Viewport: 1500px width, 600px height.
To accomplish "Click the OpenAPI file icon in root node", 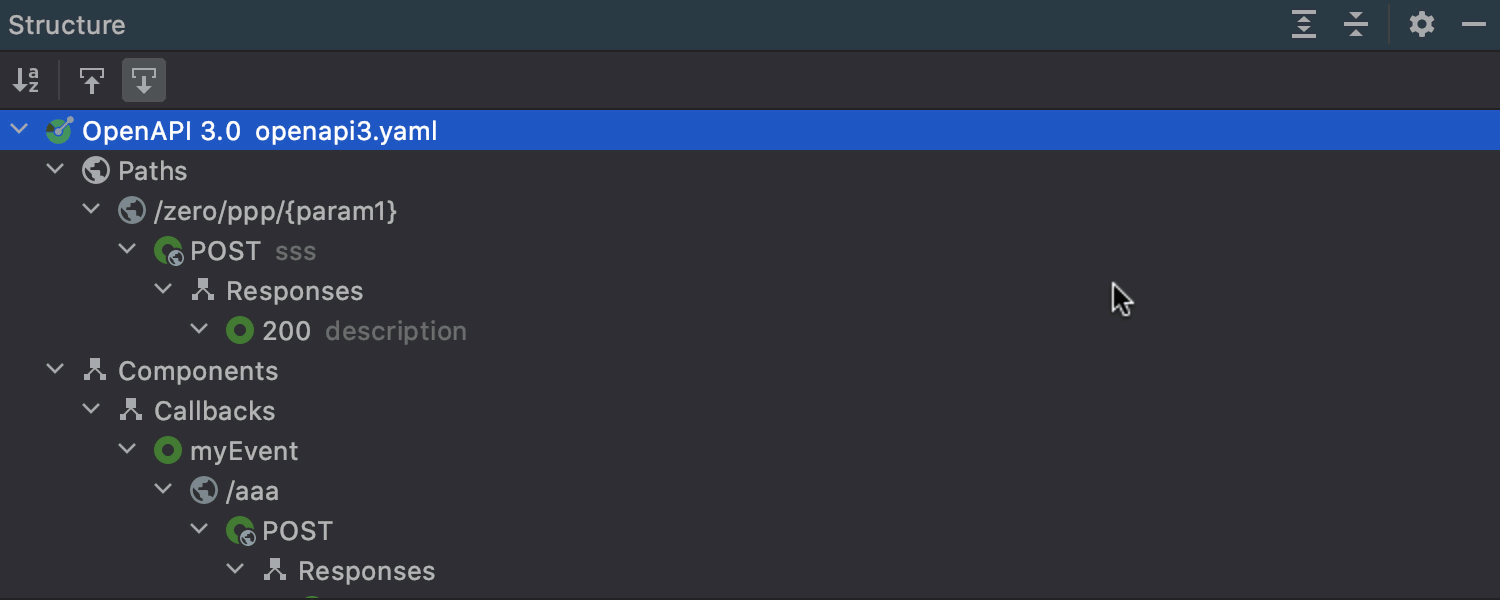I will pyautogui.click(x=60, y=131).
